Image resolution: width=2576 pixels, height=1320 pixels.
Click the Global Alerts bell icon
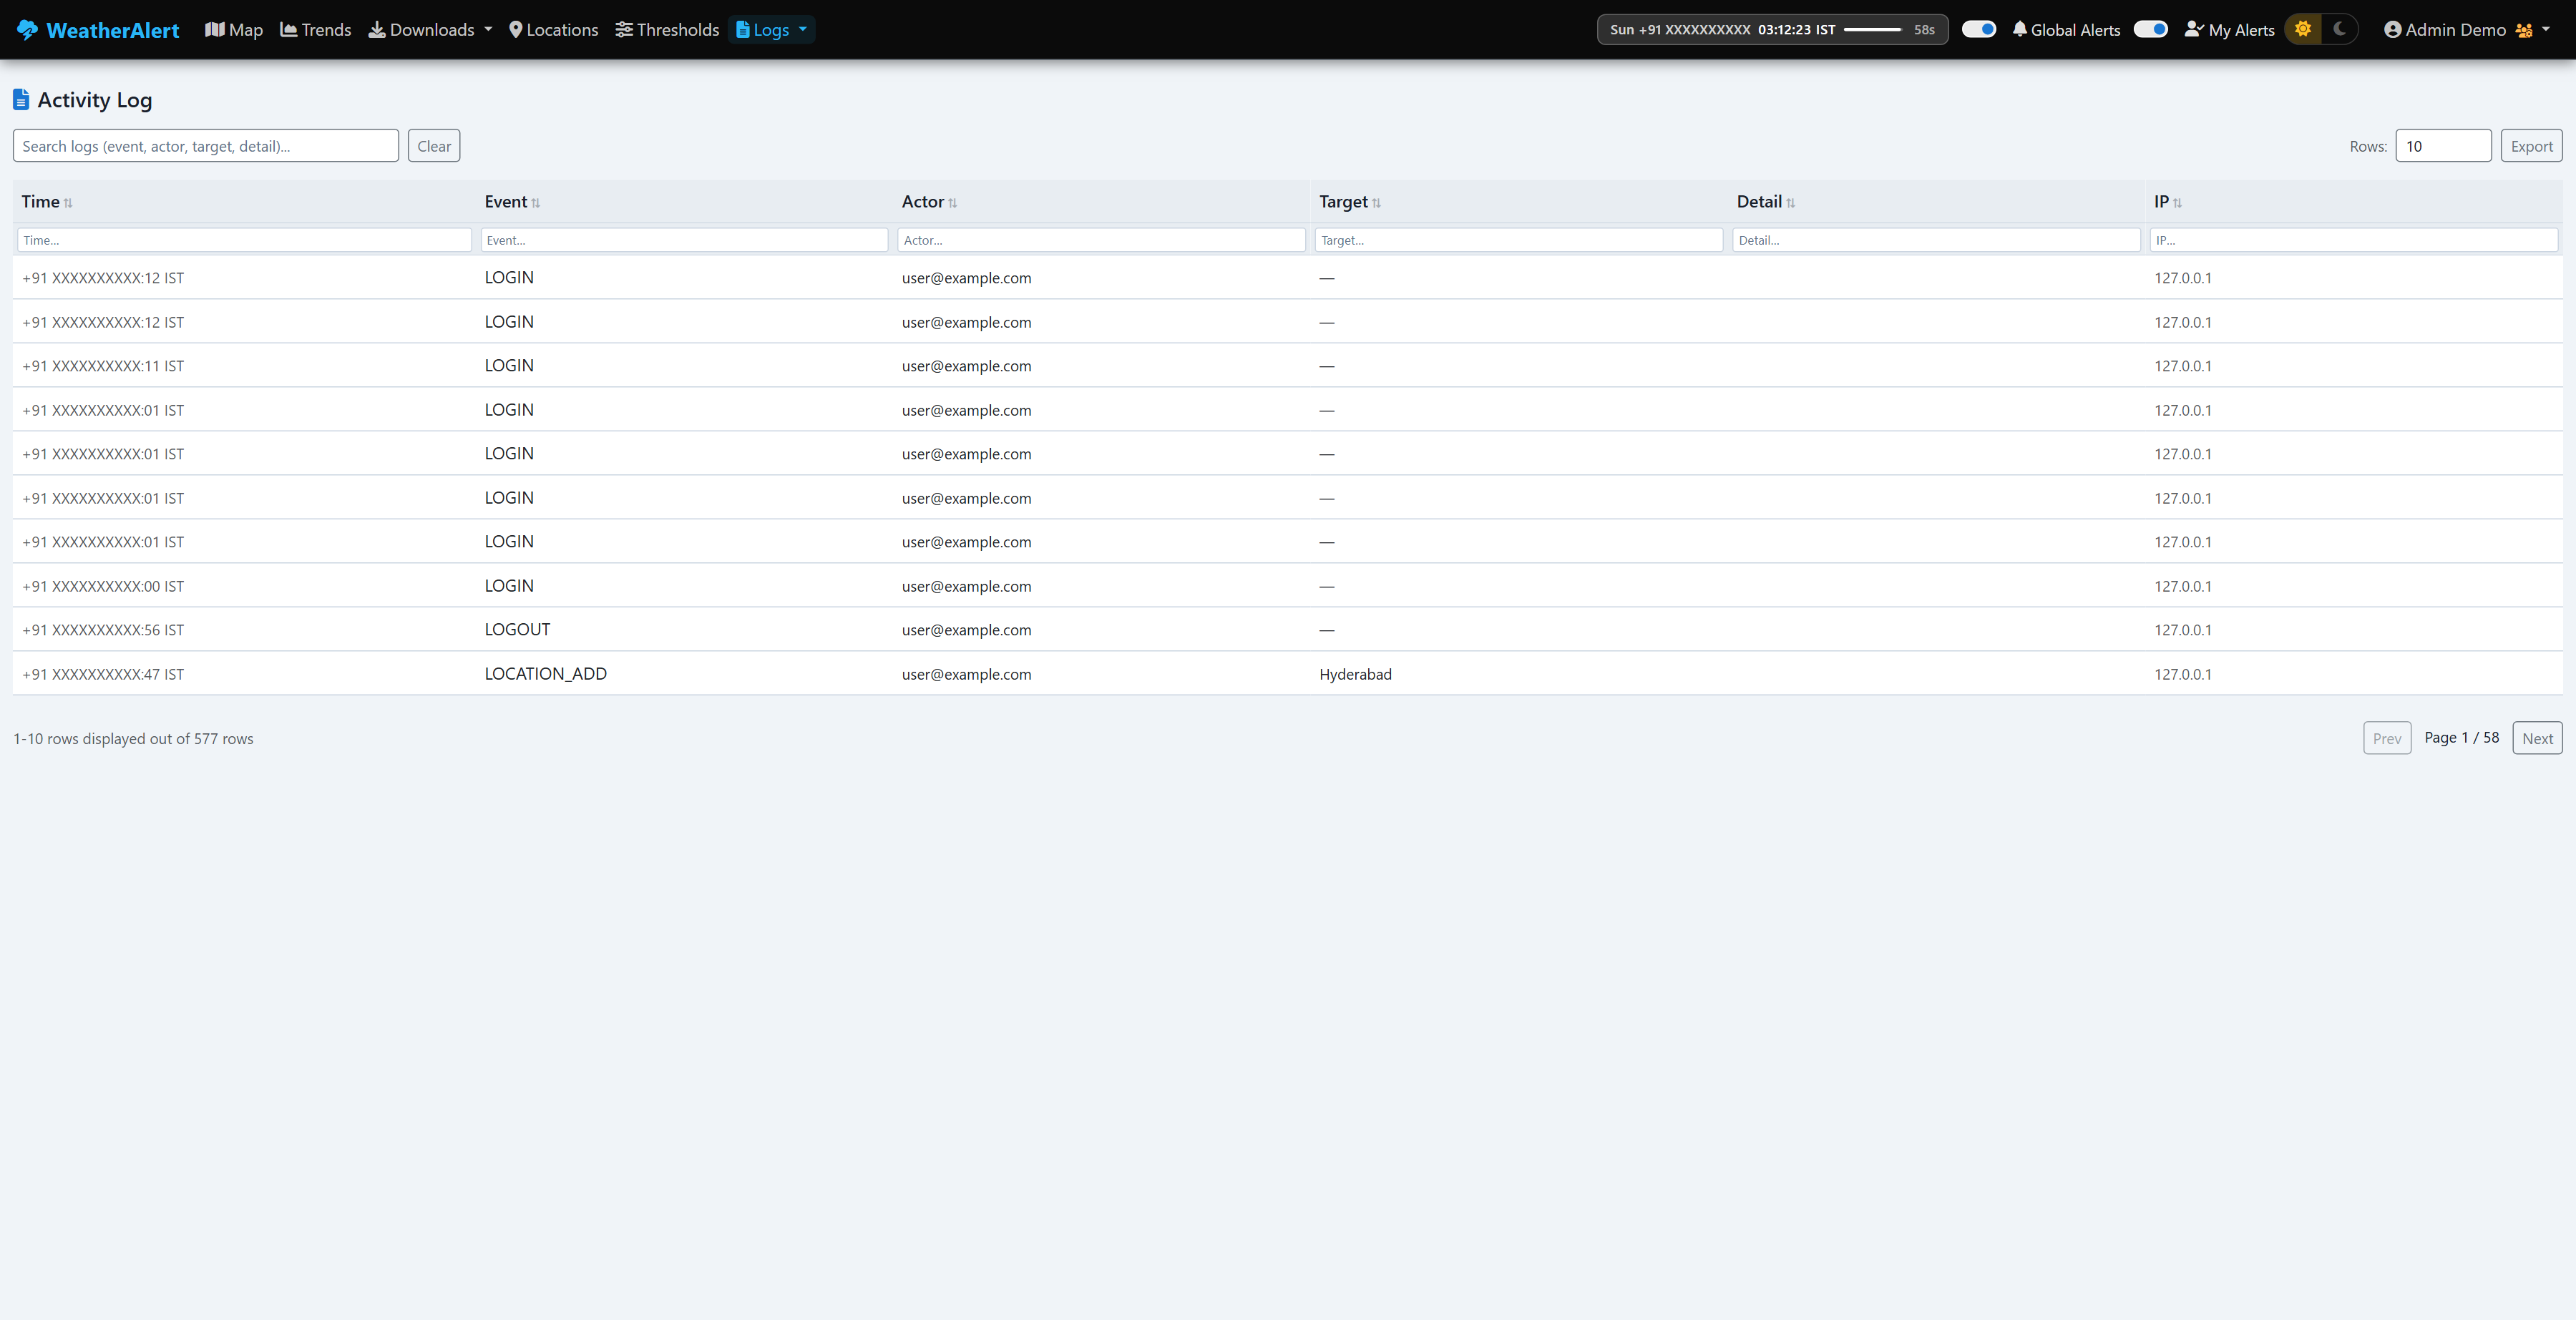[x=2017, y=29]
